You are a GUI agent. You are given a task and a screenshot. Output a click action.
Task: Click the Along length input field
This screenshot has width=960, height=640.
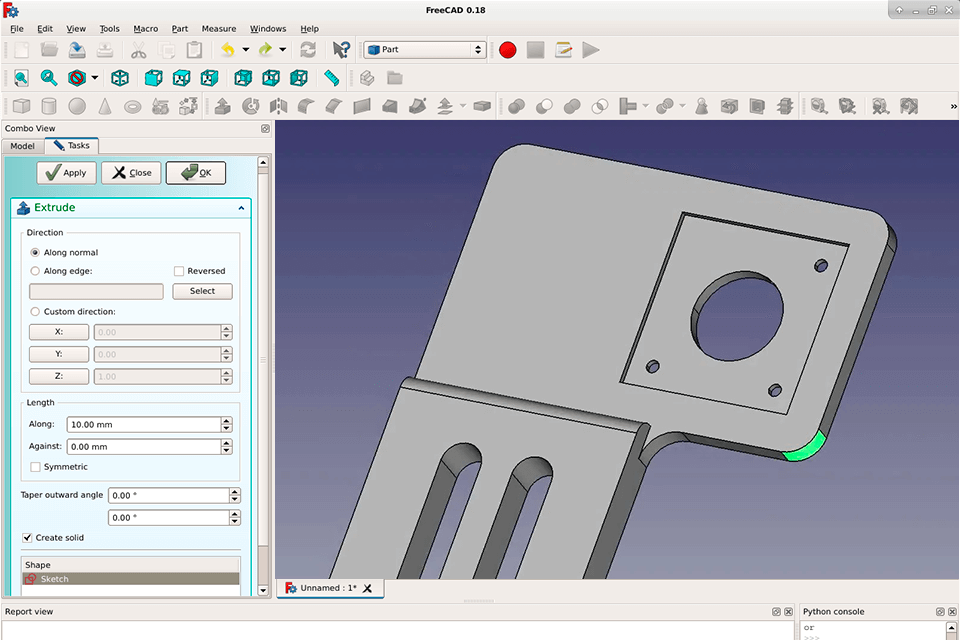click(144, 424)
